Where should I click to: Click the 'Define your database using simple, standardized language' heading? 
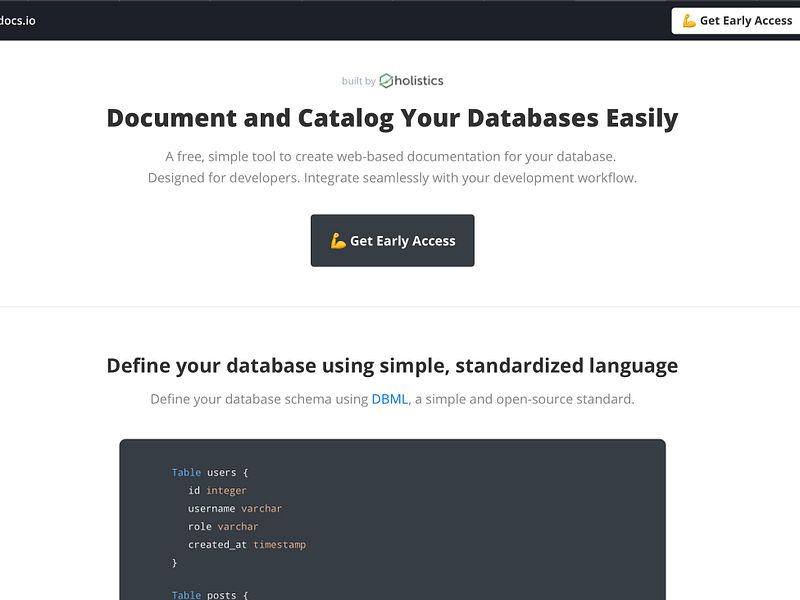click(x=392, y=366)
